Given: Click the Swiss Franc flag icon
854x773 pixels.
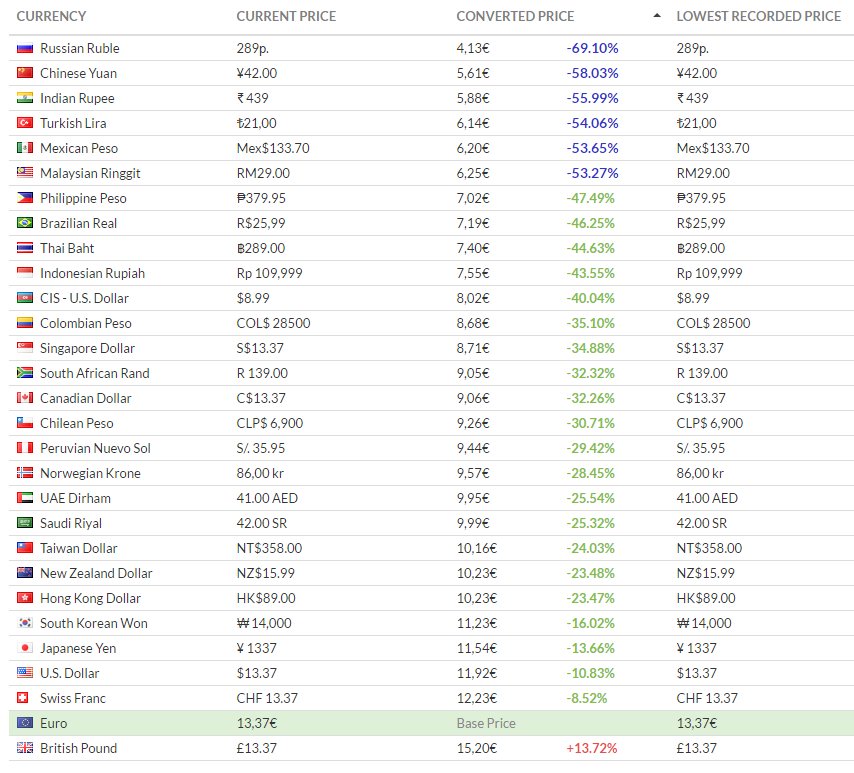Looking at the screenshot, I should coord(22,698).
